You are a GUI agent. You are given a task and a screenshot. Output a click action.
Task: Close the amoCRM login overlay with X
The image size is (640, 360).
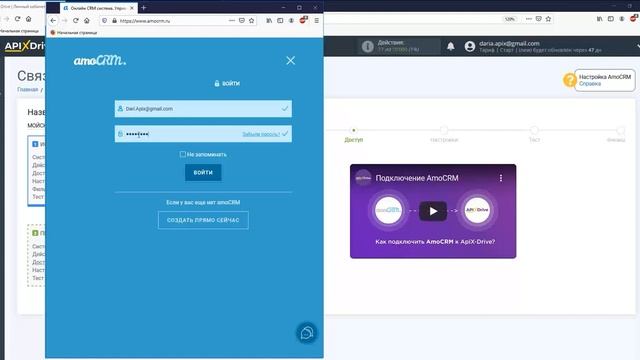(x=290, y=60)
